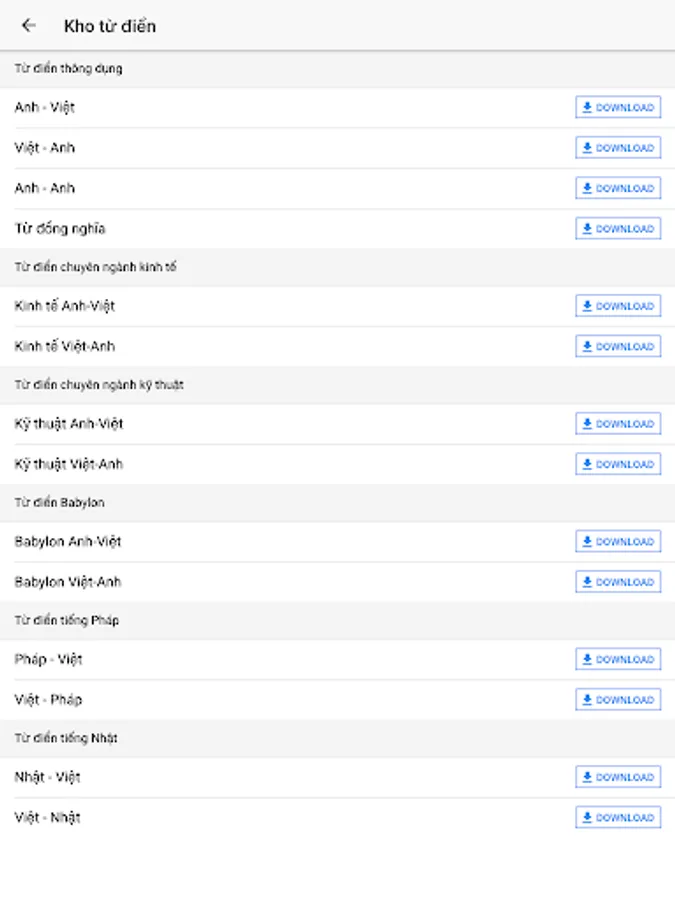Download the Việt - Pháp dictionary
This screenshot has width=675, height=900.
click(618, 700)
